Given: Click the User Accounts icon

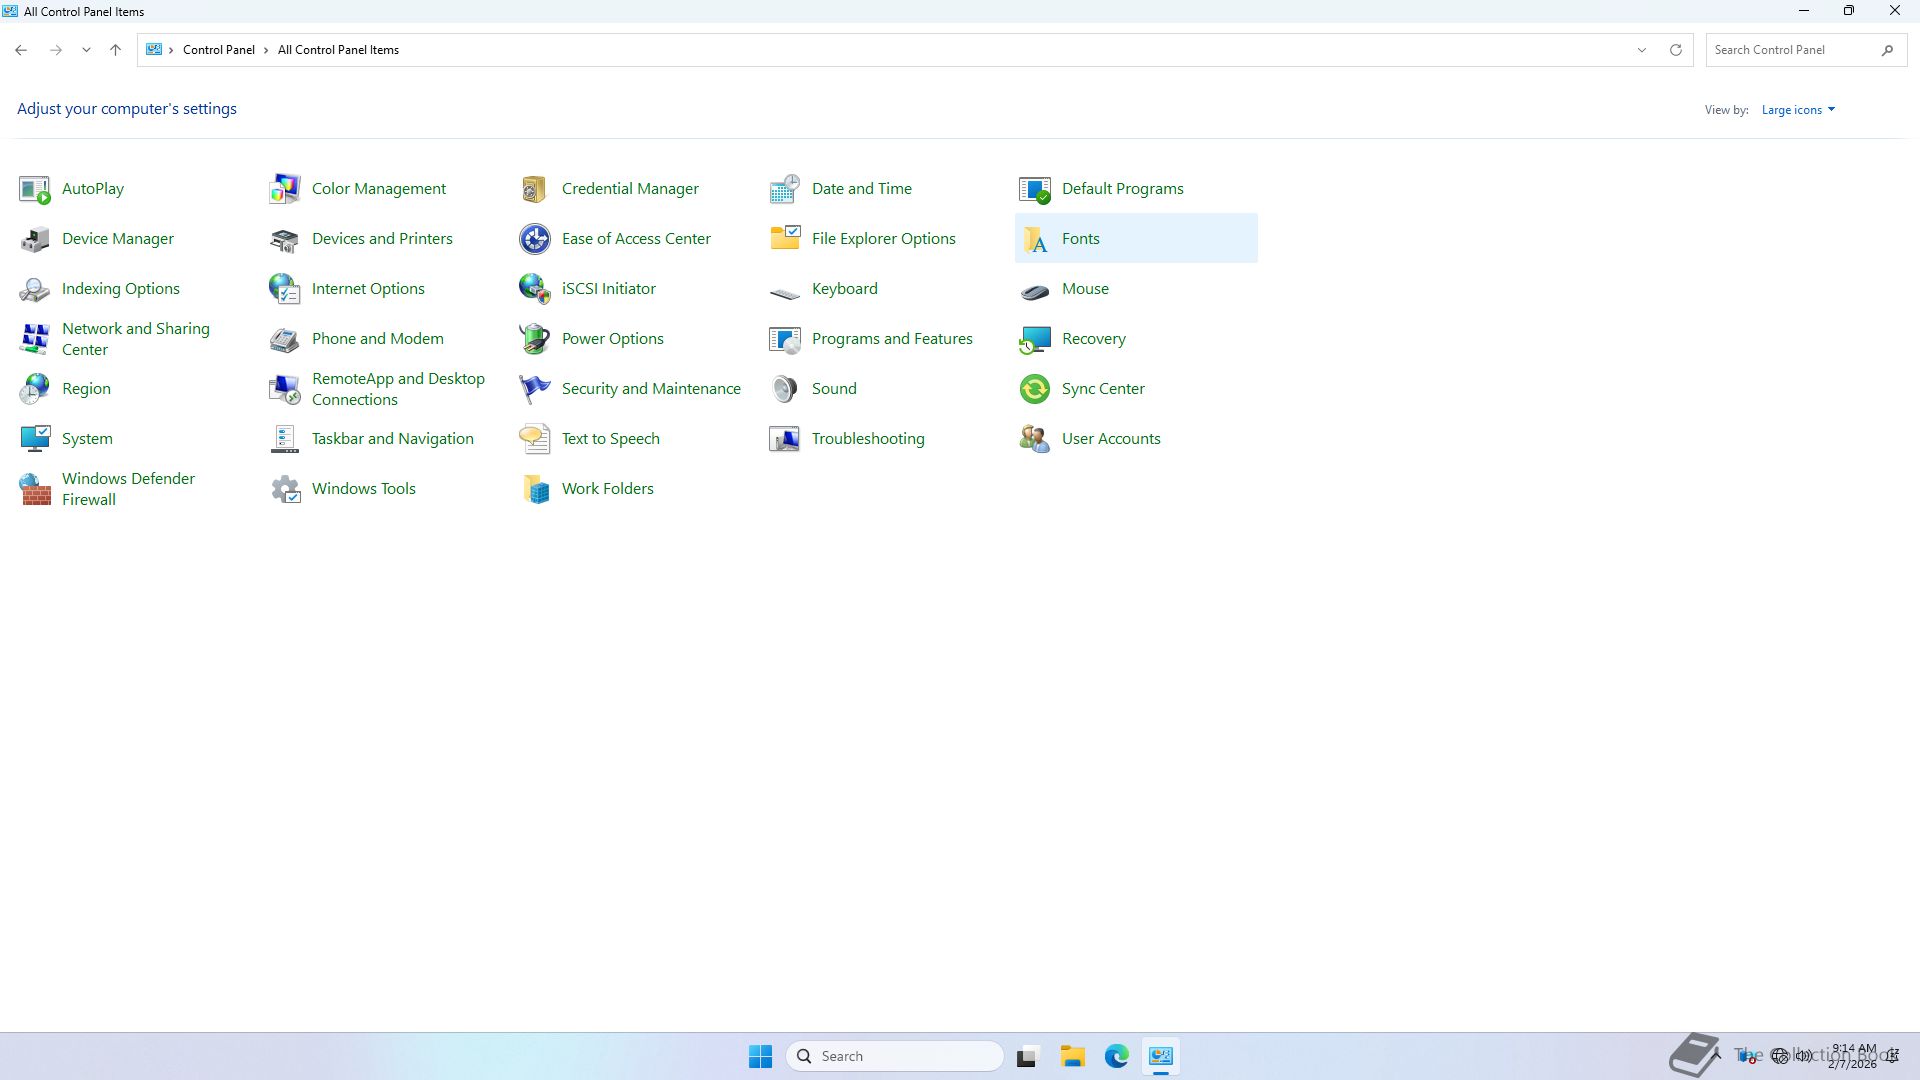Looking at the screenshot, I should (x=1035, y=439).
